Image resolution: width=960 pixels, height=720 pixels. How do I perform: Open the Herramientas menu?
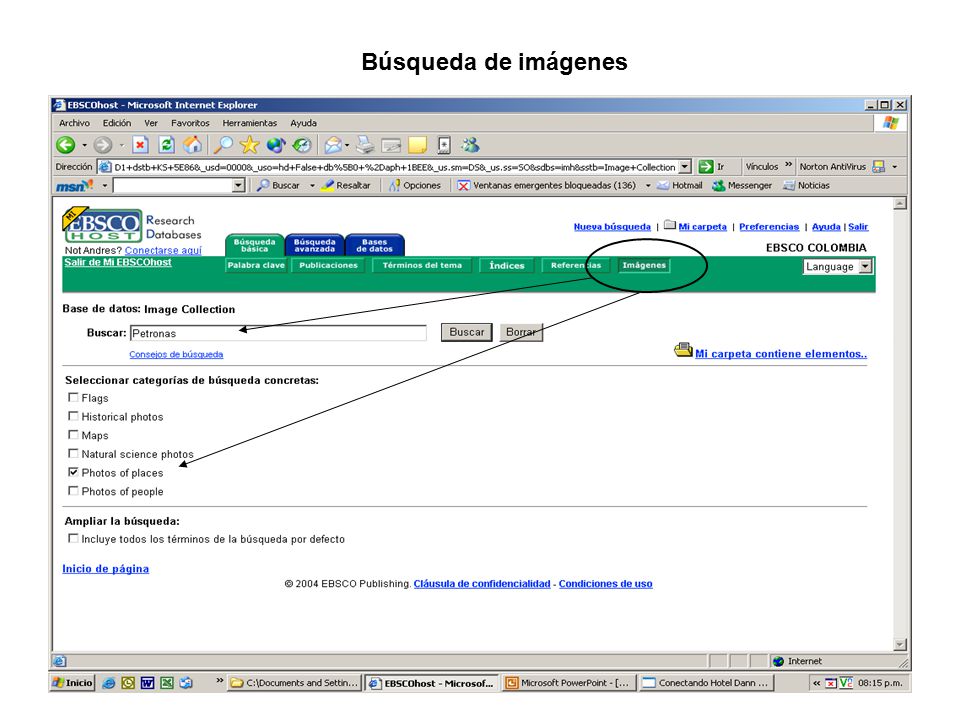(x=250, y=123)
